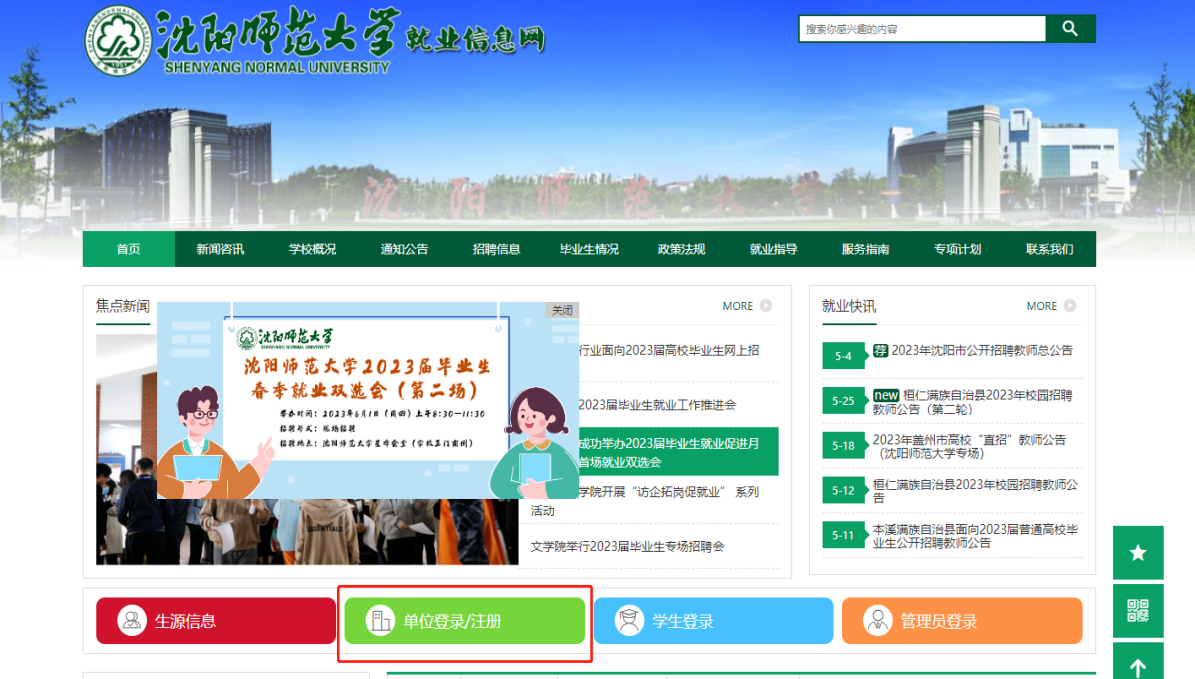Click MORE link in 焦点新闻 section
The width and height of the screenshot is (1195, 679).
pos(738,306)
